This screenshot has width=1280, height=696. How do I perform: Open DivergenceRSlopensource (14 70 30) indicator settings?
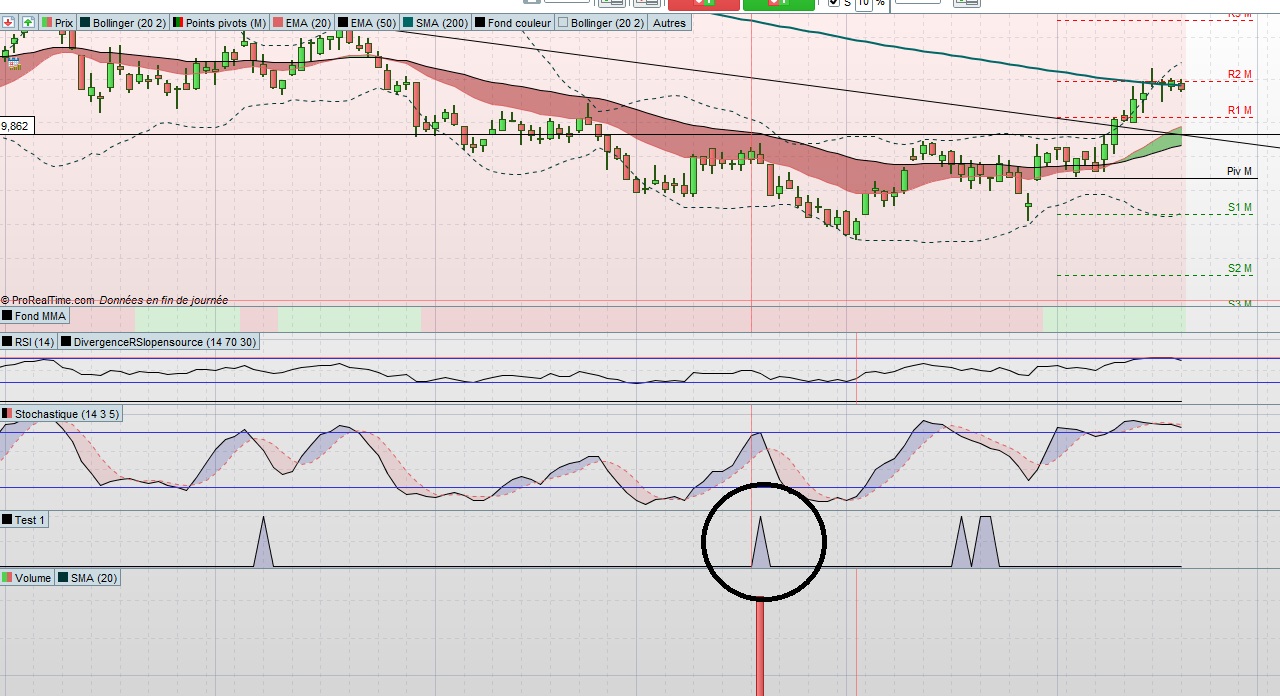pyautogui.click(x=159, y=342)
